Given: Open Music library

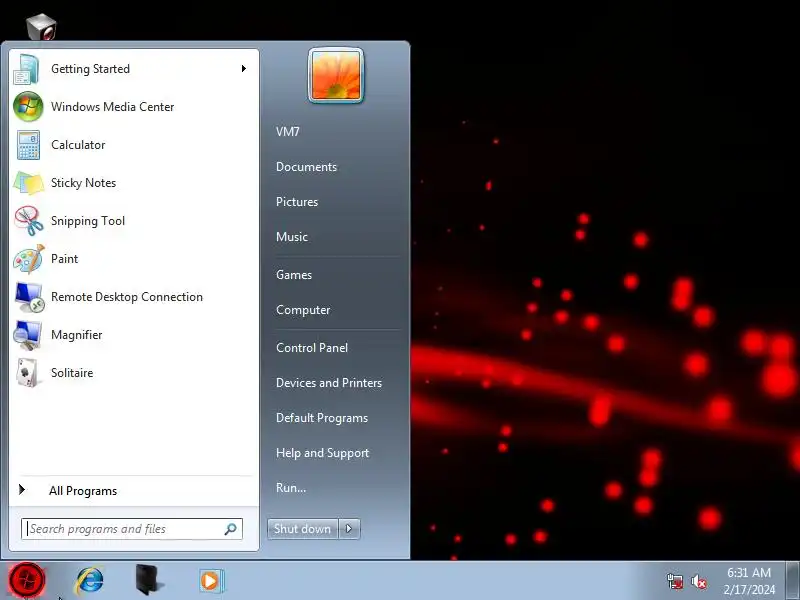Looking at the screenshot, I should click(292, 237).
